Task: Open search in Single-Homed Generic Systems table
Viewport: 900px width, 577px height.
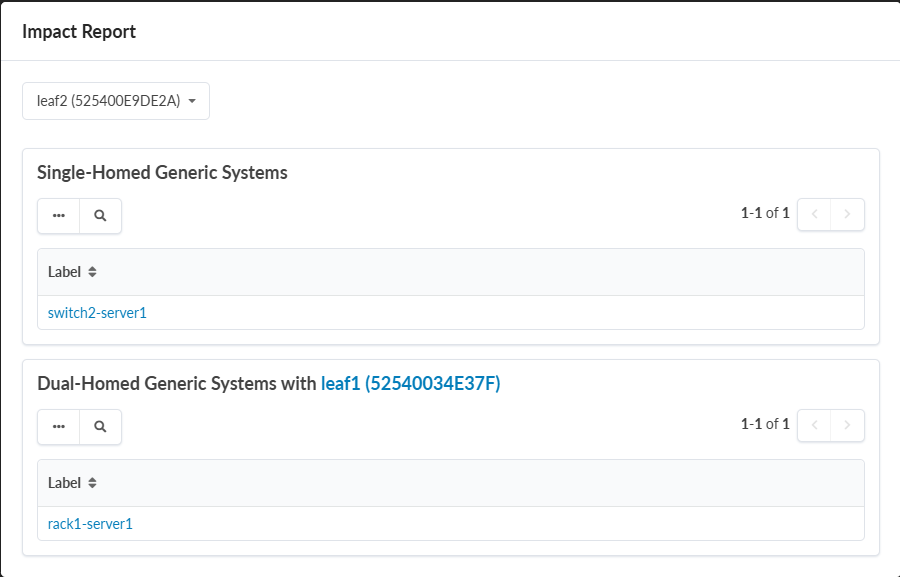Action: 100,215
